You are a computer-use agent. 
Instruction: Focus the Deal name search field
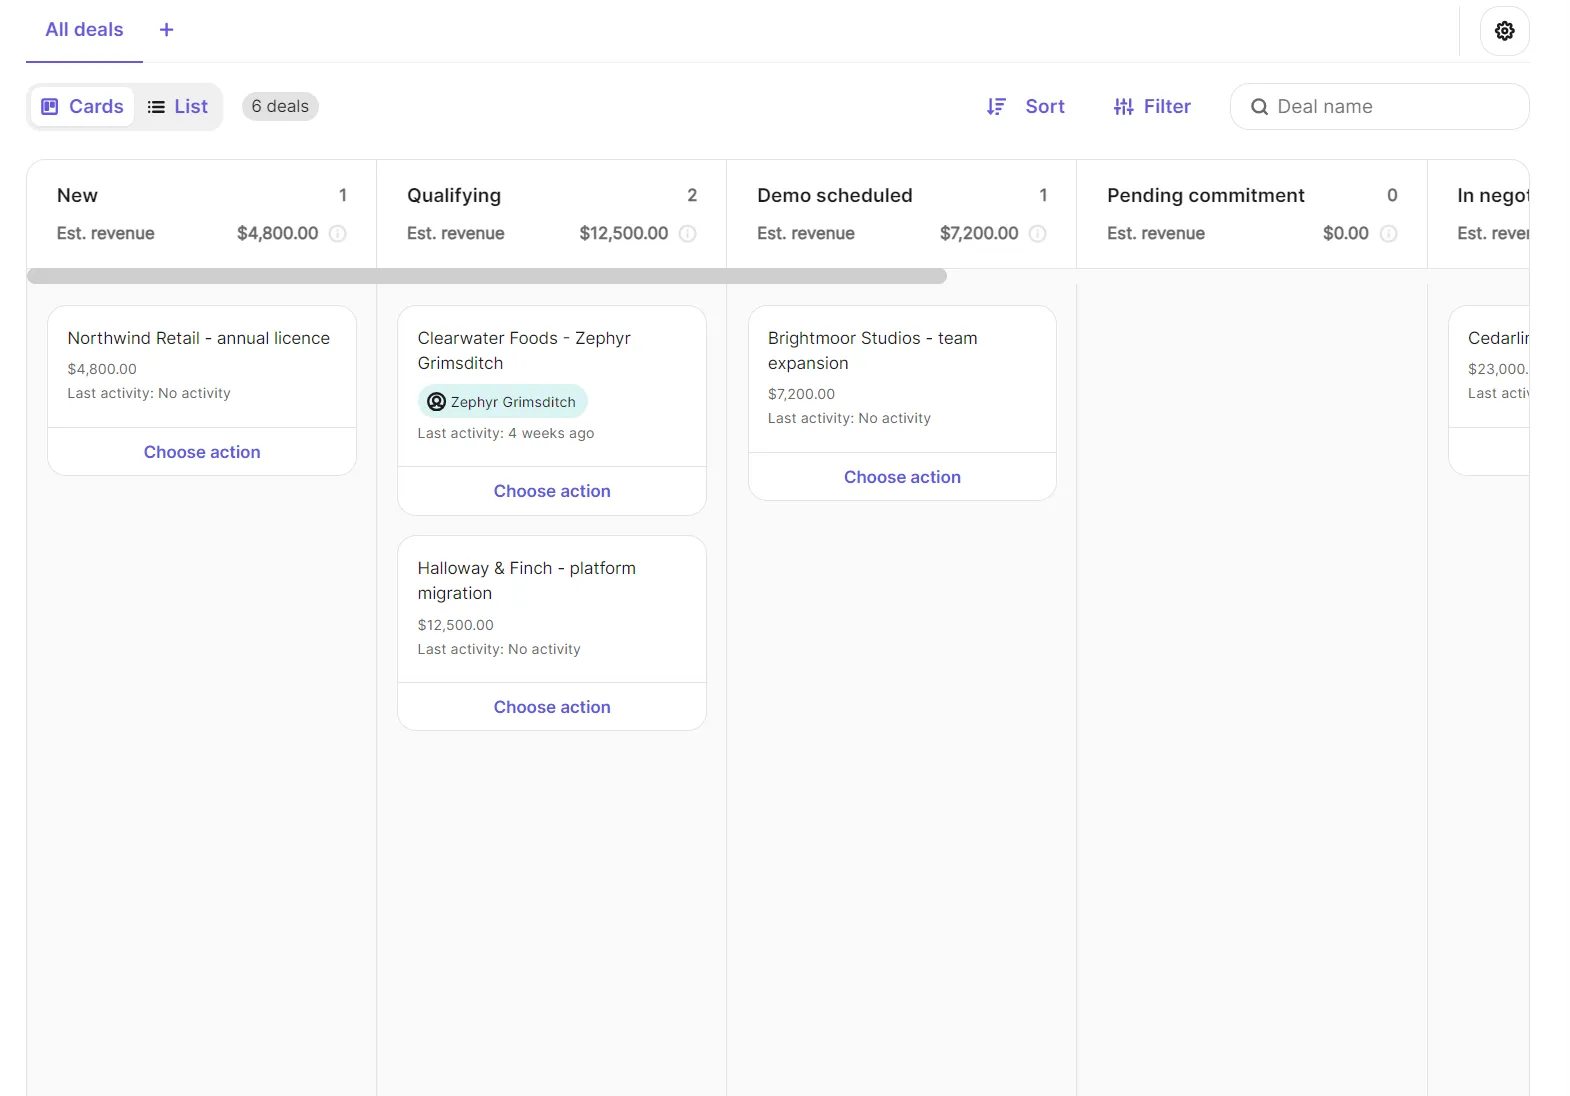1379,106
